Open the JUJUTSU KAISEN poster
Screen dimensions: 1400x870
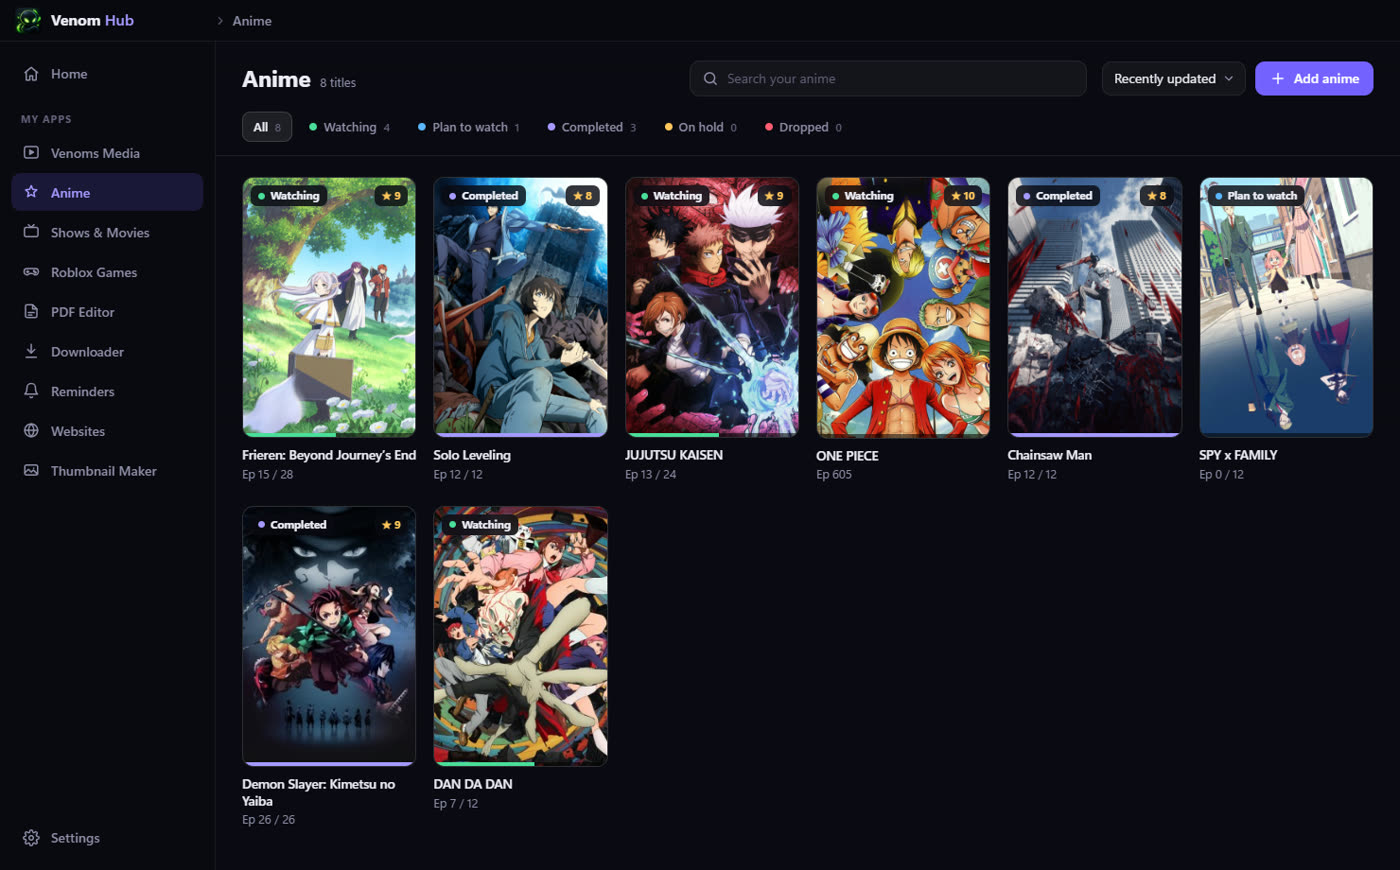[x=712, y=307]
